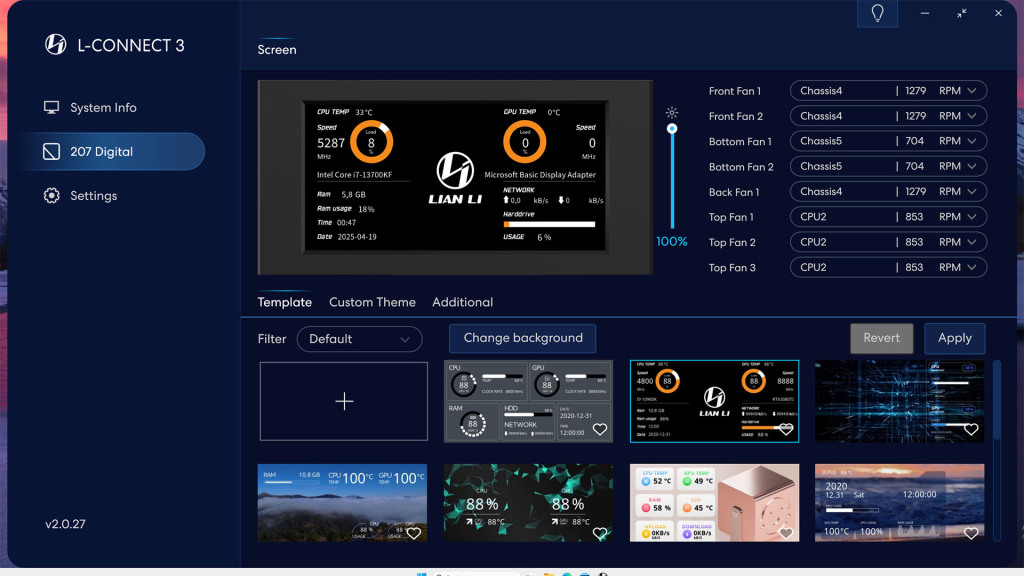
Task: Open the Front Fan 1 source dropdown
Action: point(888,91)
